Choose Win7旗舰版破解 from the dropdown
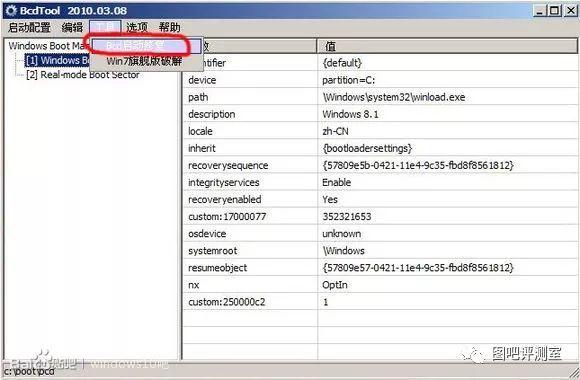Image resolution: width=580 pixels, height=380 pixels. pos(144,61)
